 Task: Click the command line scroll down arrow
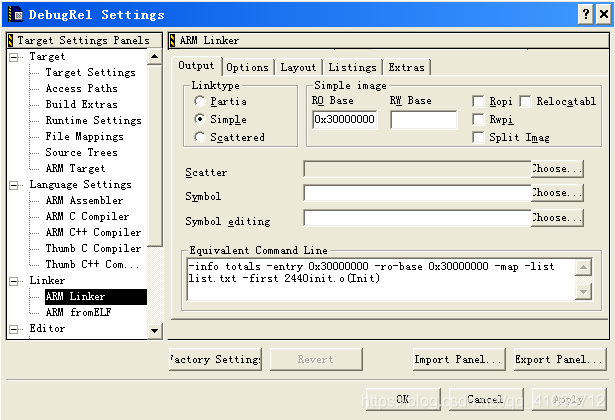point(584,291)
